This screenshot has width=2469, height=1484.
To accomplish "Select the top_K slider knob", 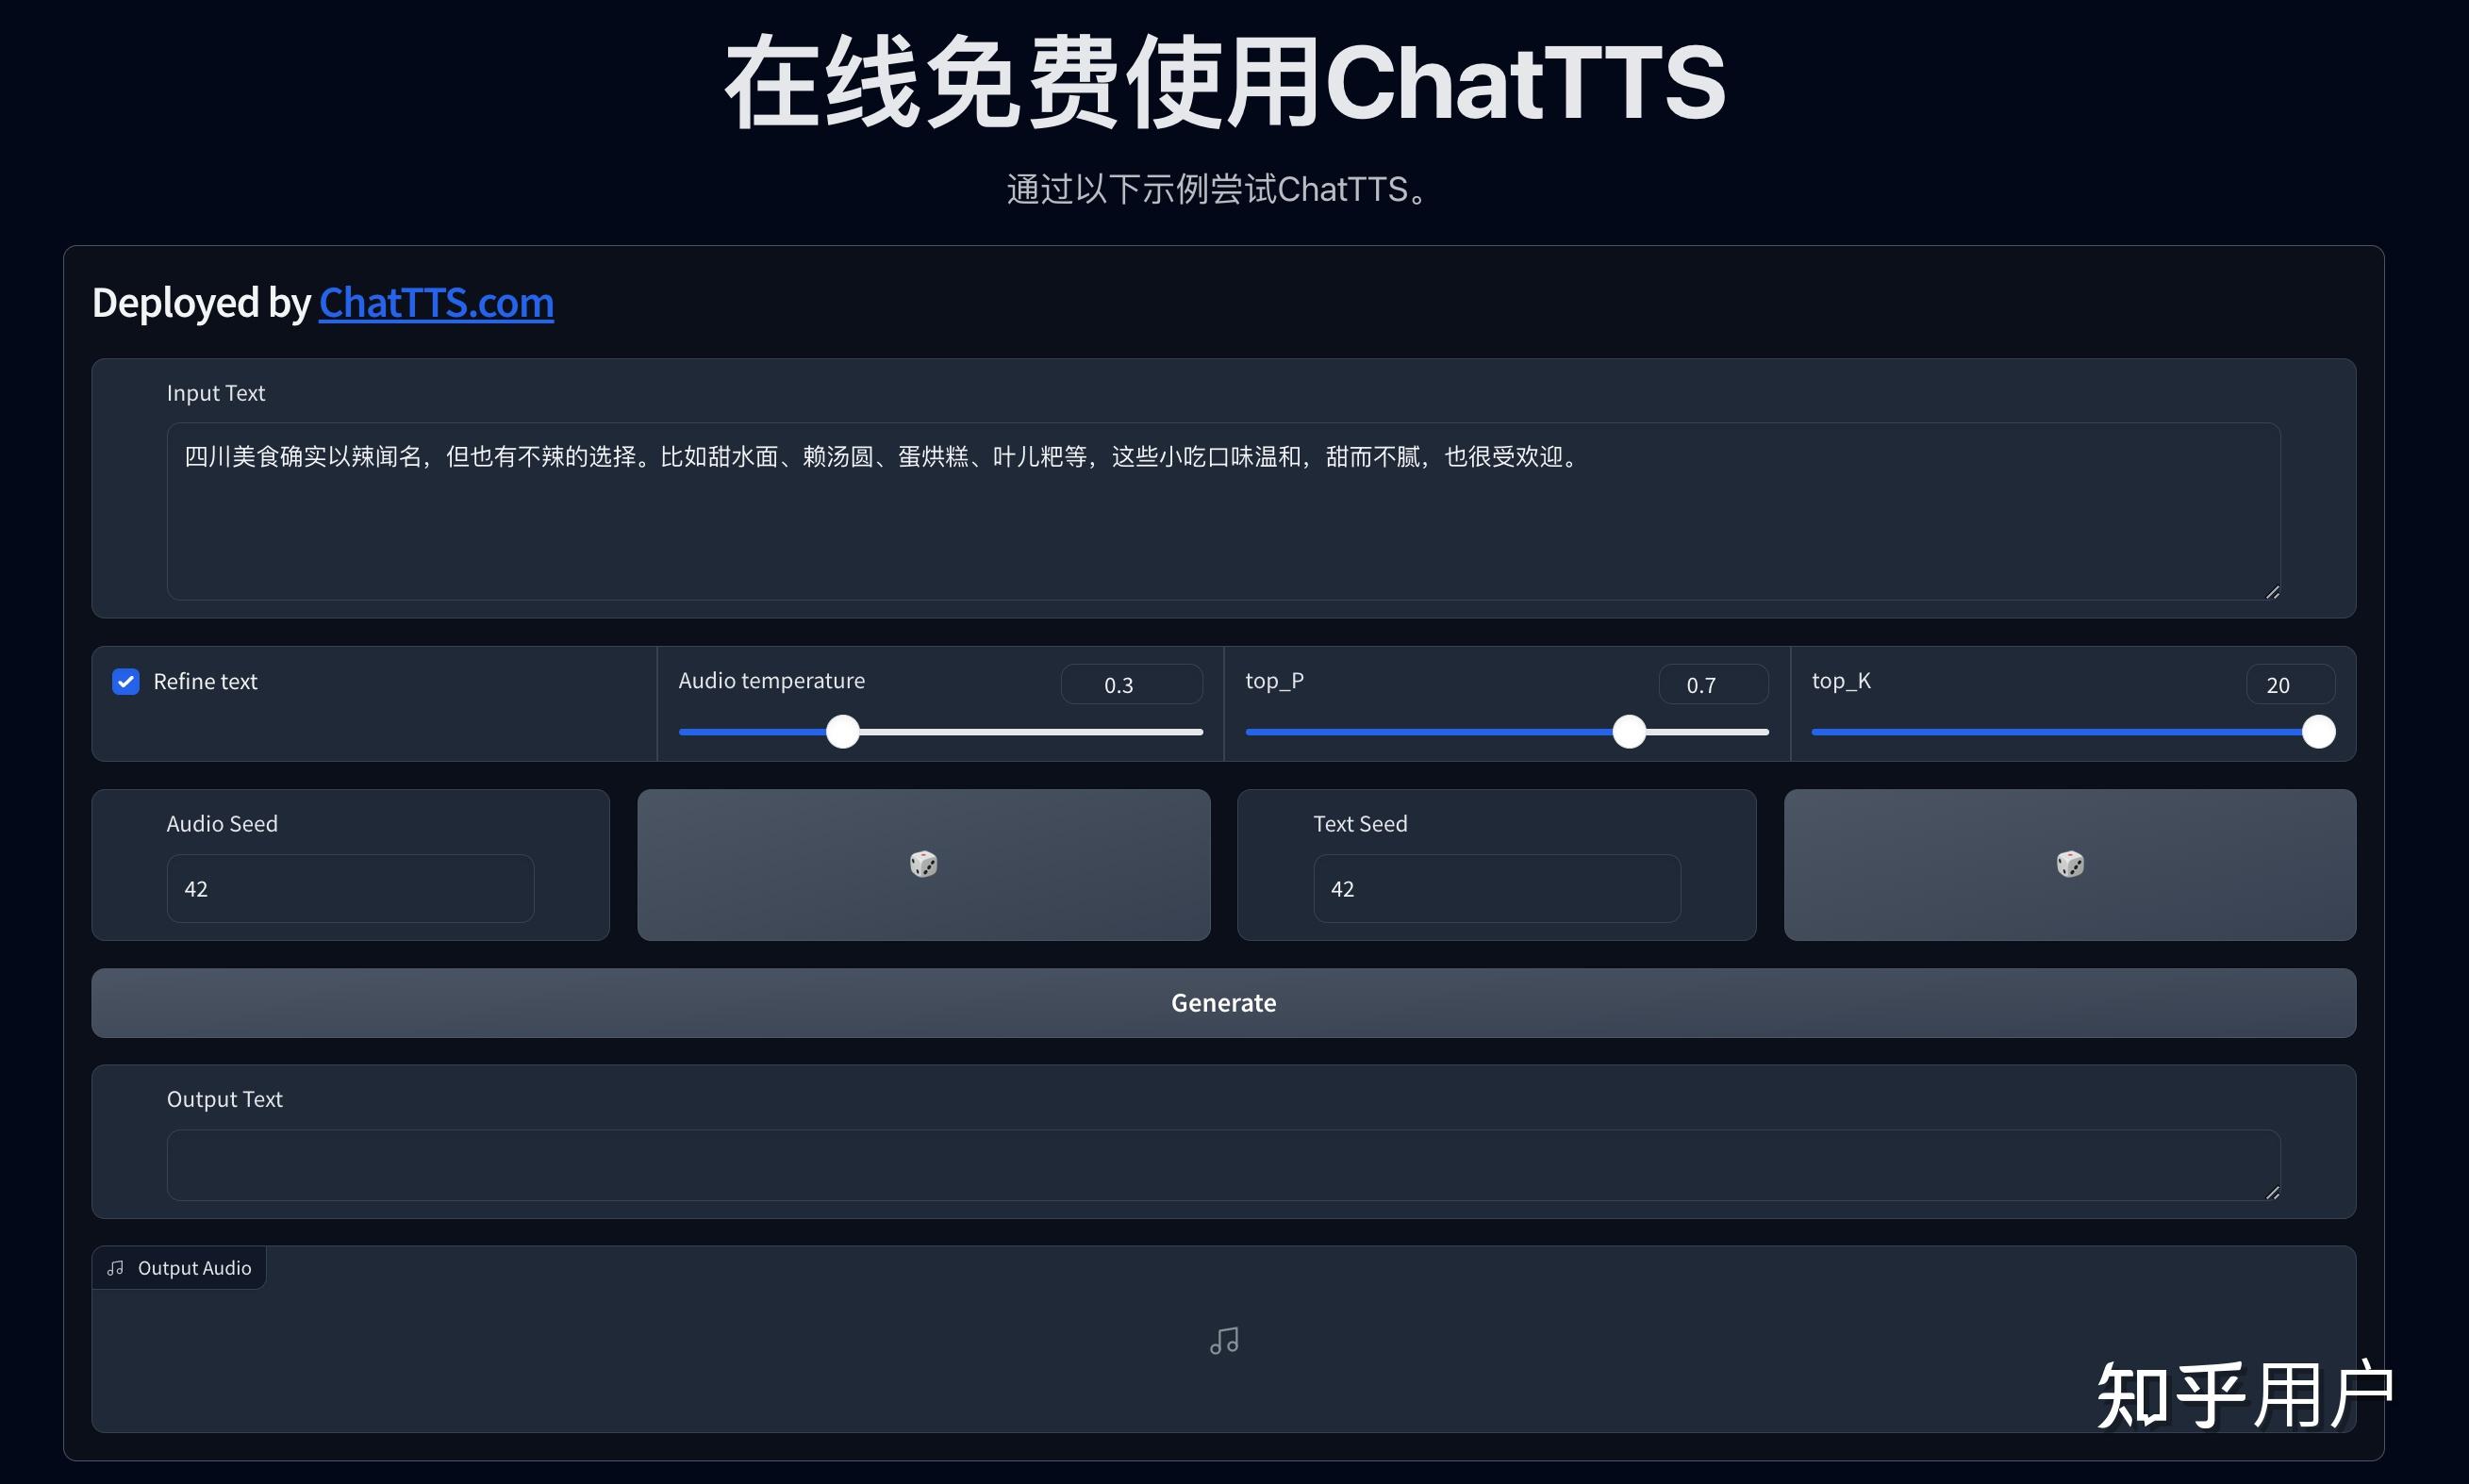I will tap(2318, 731).
